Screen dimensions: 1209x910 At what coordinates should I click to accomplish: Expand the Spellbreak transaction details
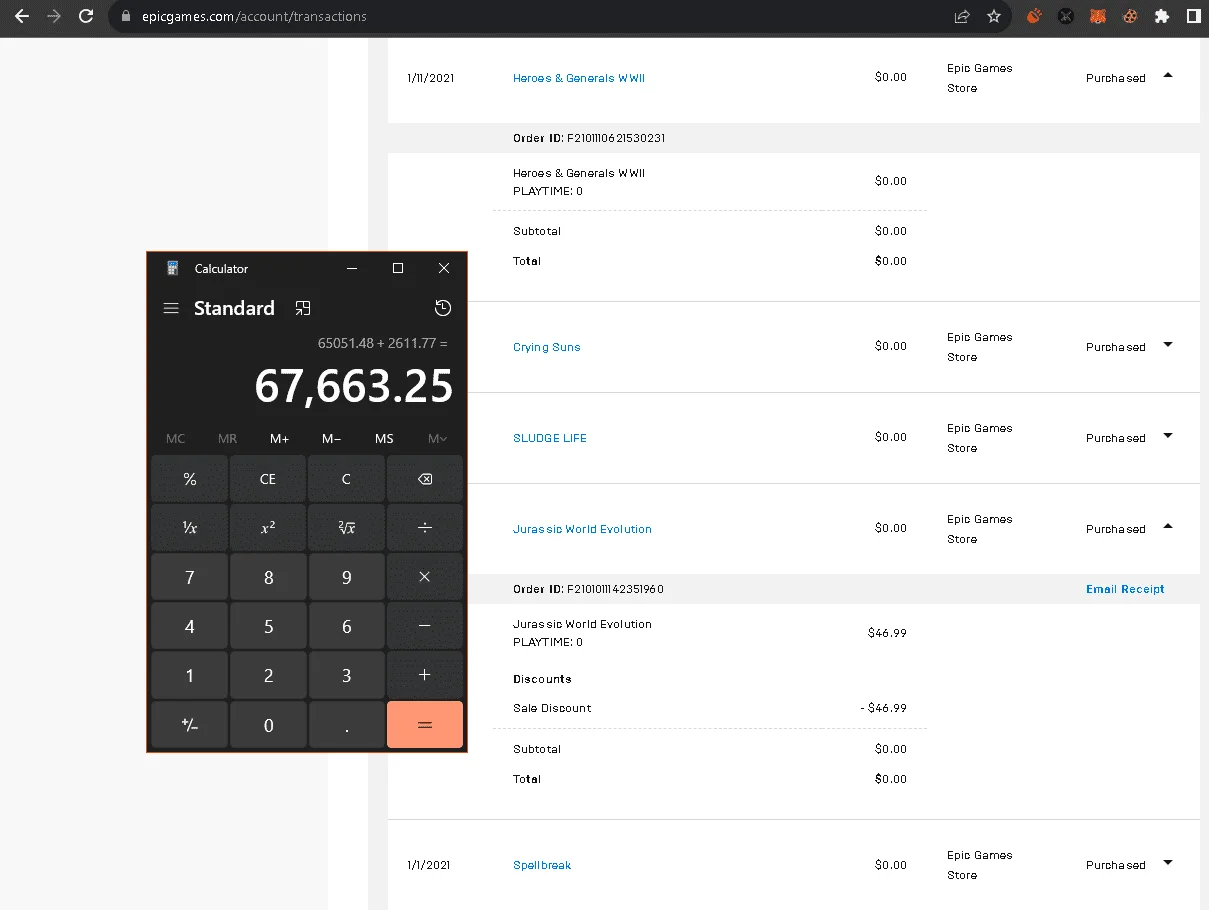pyautogui.click(x=1168, y=863)
